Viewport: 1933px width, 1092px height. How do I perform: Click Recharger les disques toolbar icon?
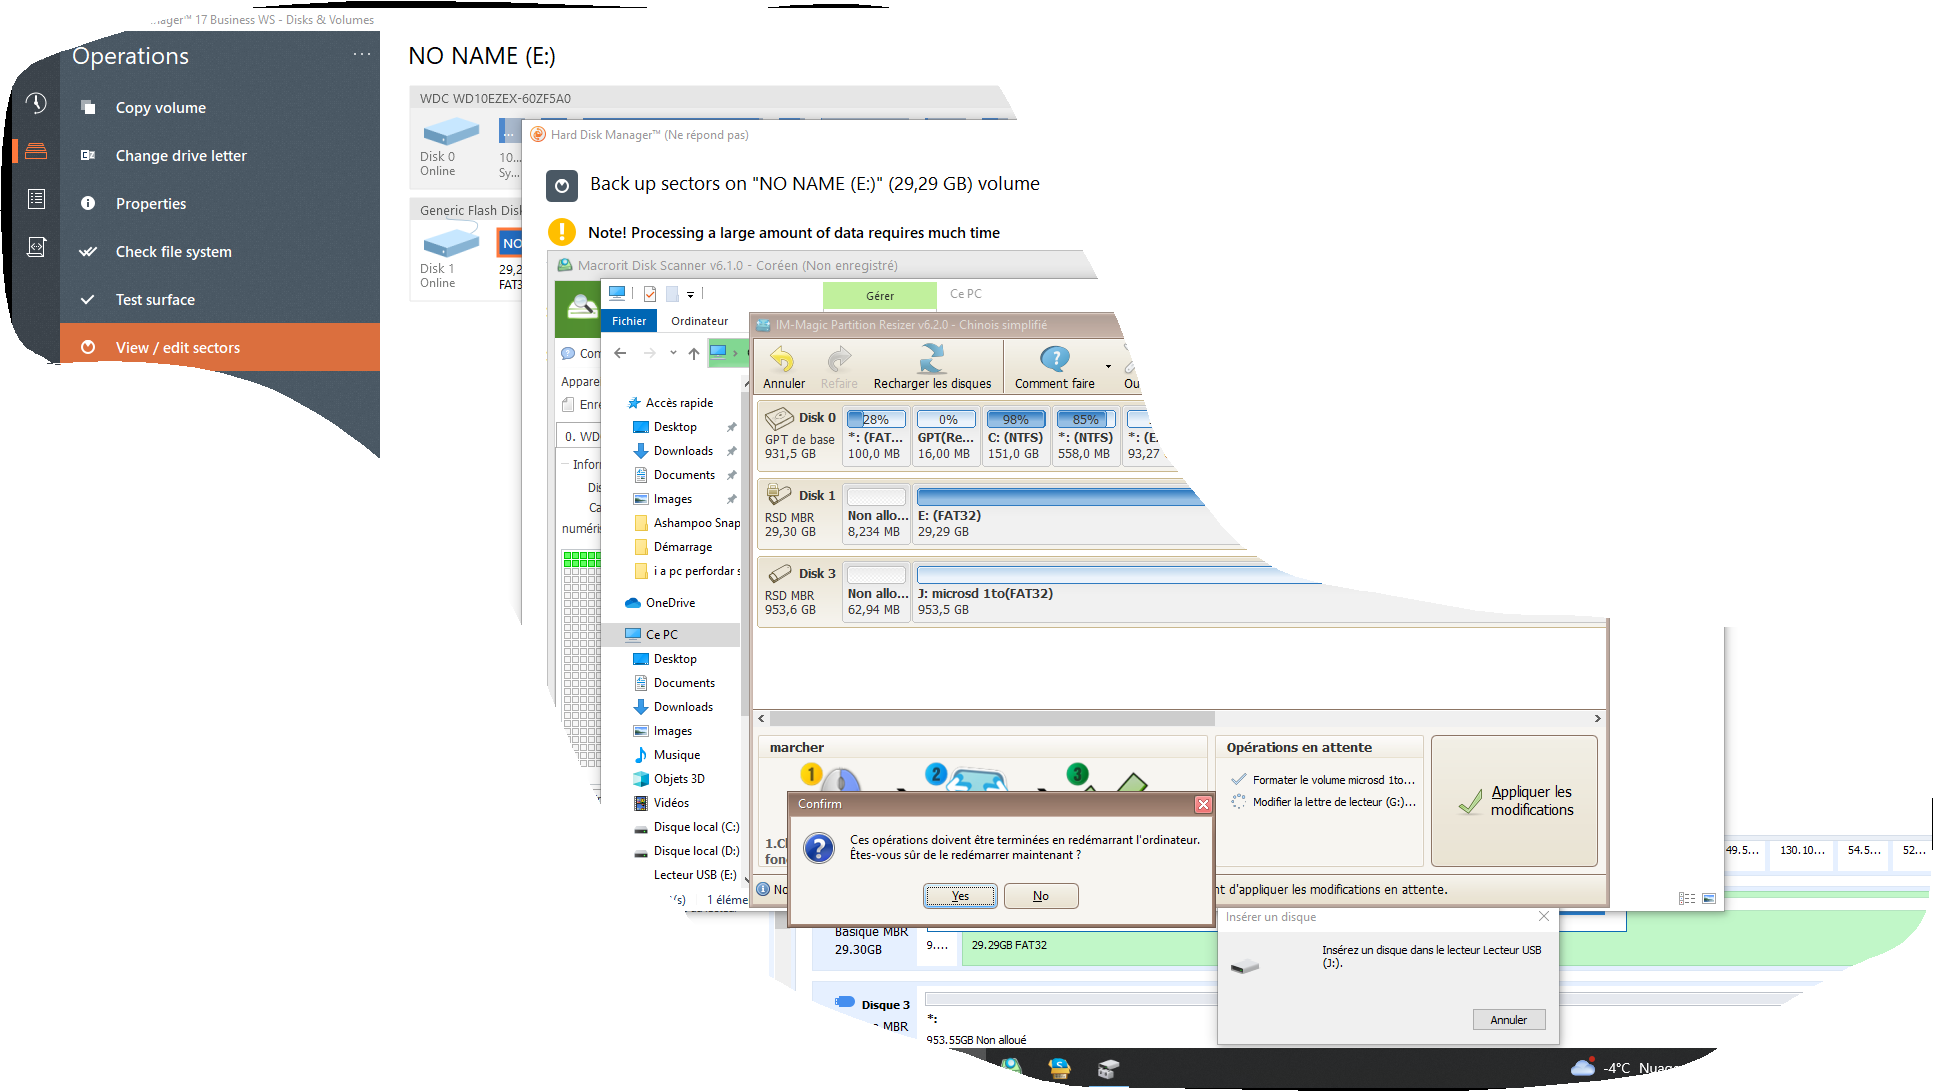tap(932, 358)
